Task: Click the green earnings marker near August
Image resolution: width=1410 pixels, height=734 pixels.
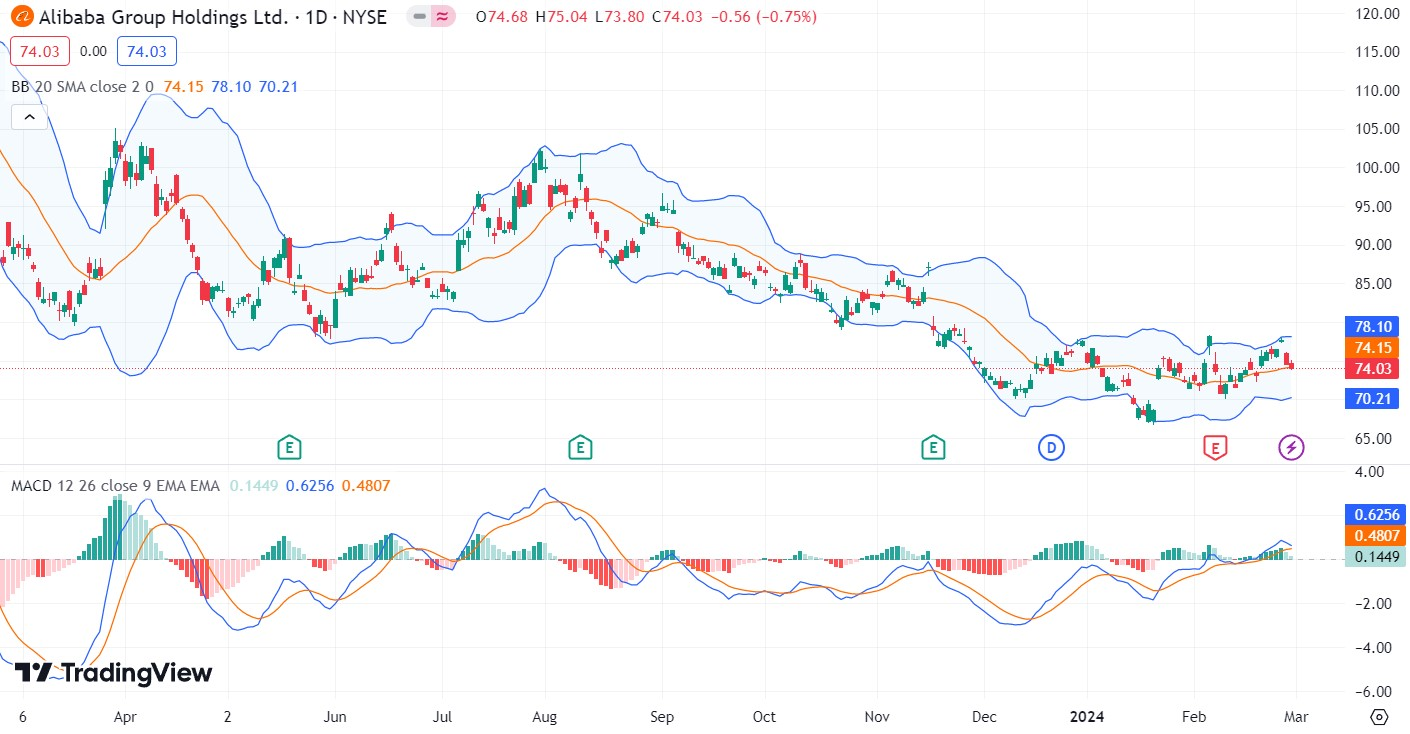Action: (578, 448)
